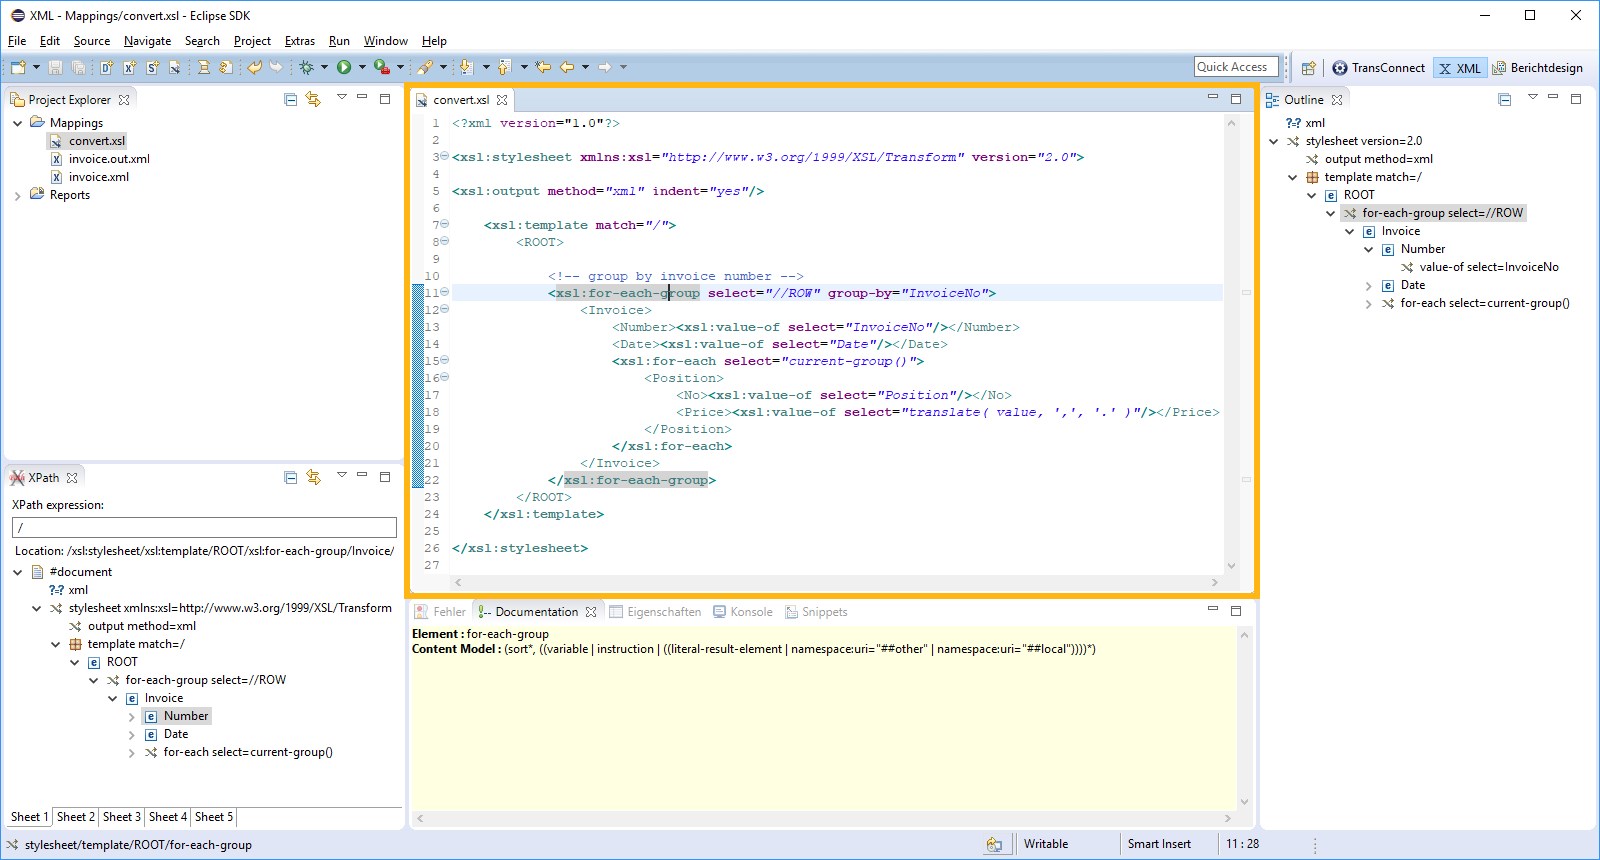The image size is (1600, 860).
Task: Open the Run button dropdown arrow
Action: tap(362, 67)
